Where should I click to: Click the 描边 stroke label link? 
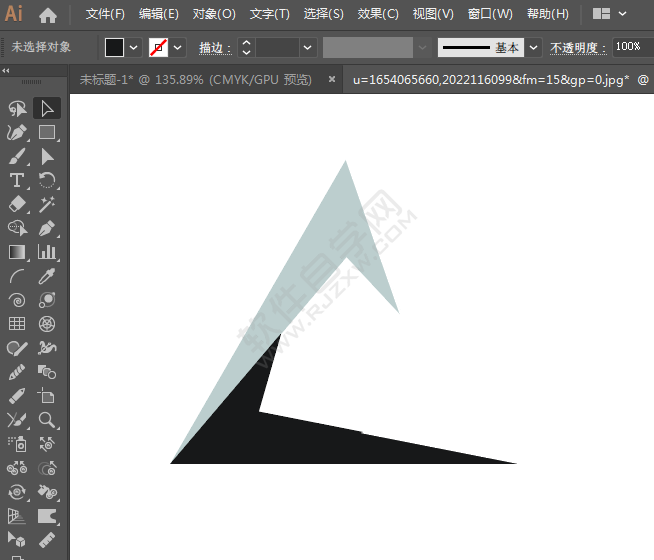pos(212,48)
